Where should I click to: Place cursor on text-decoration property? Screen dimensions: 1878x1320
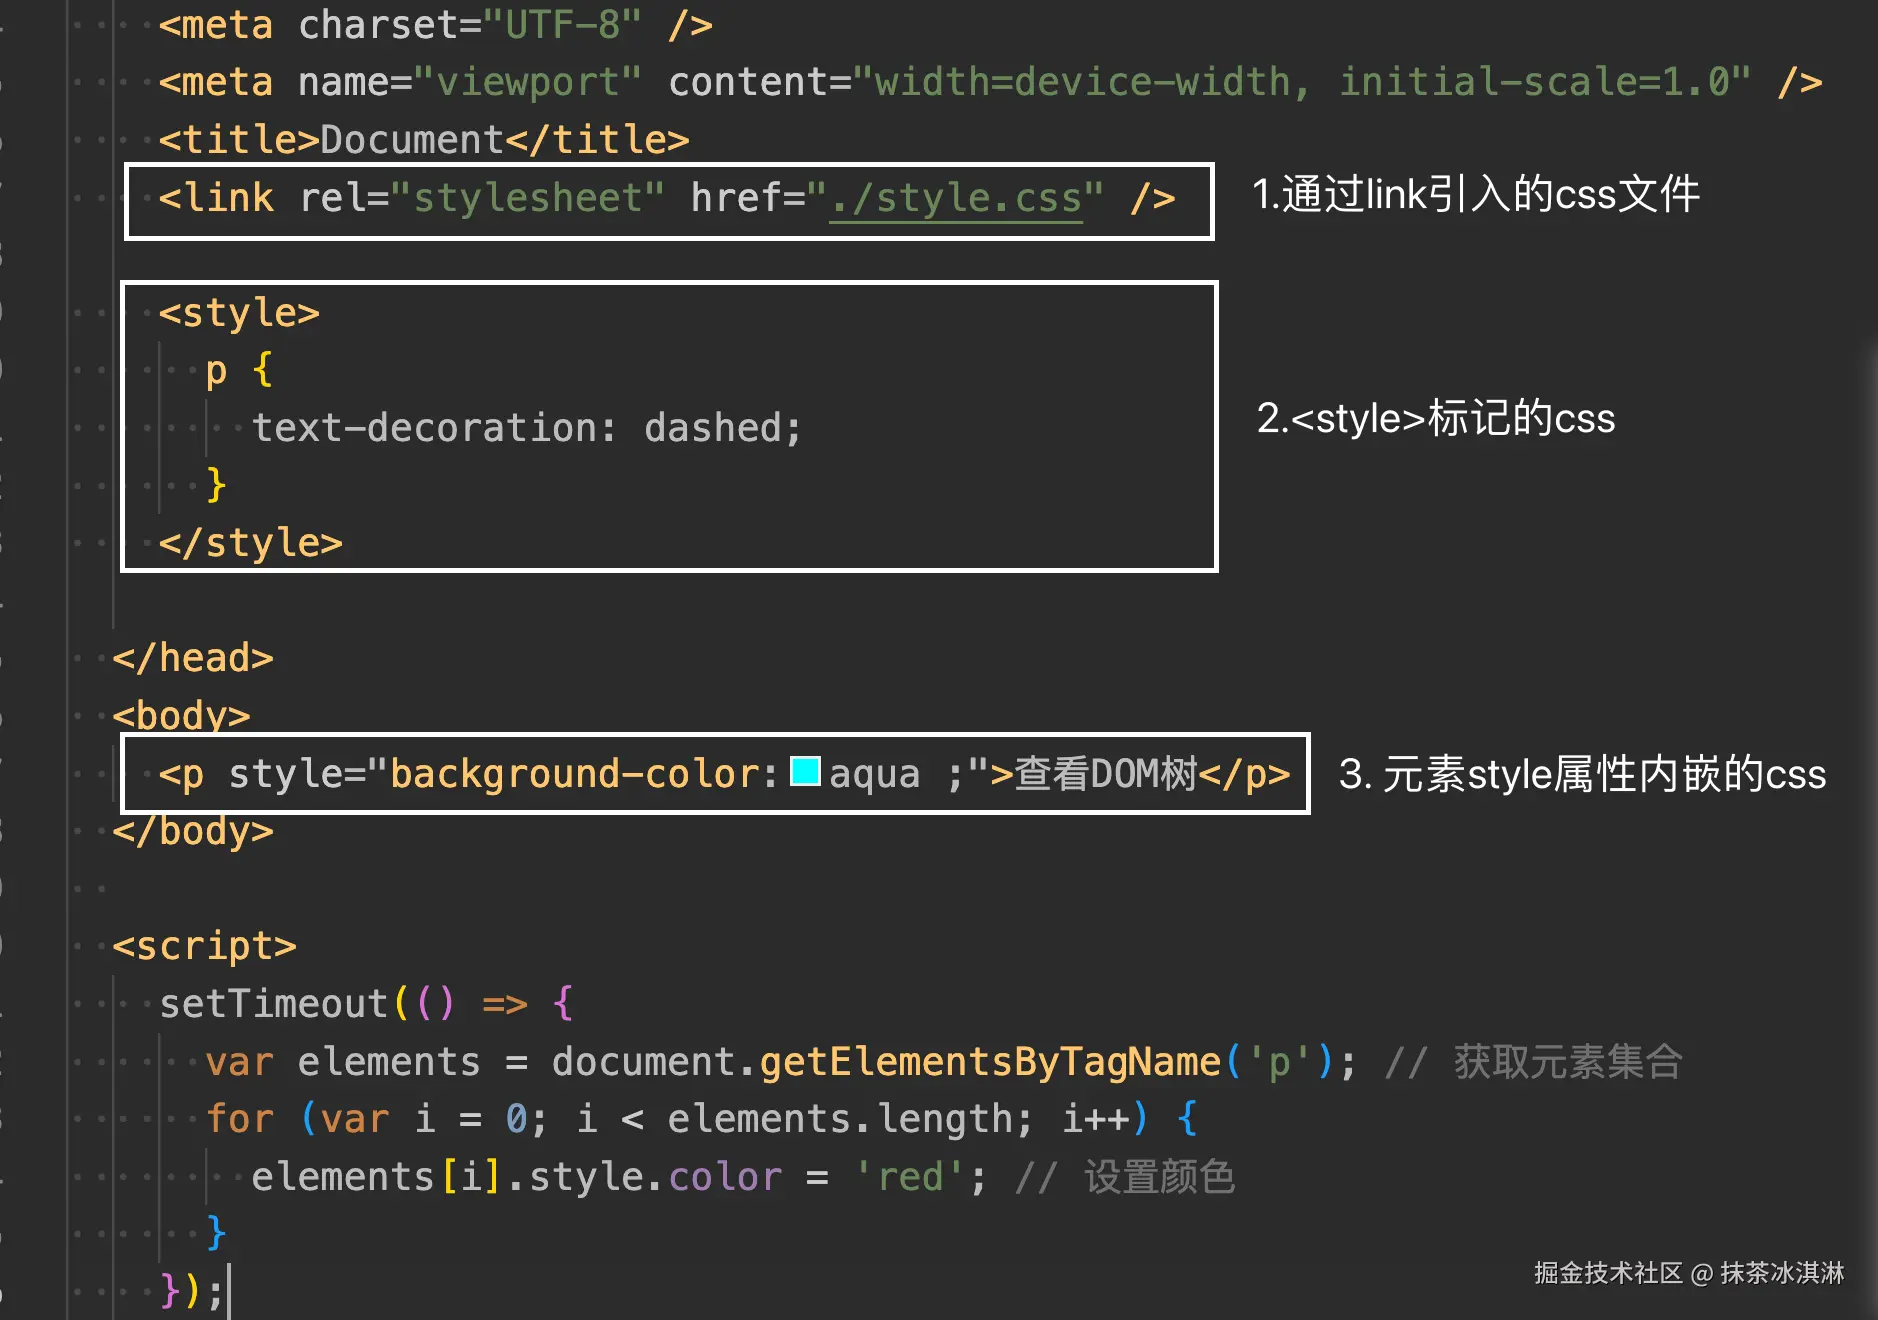pyautogui.click(x=434, y=428)
